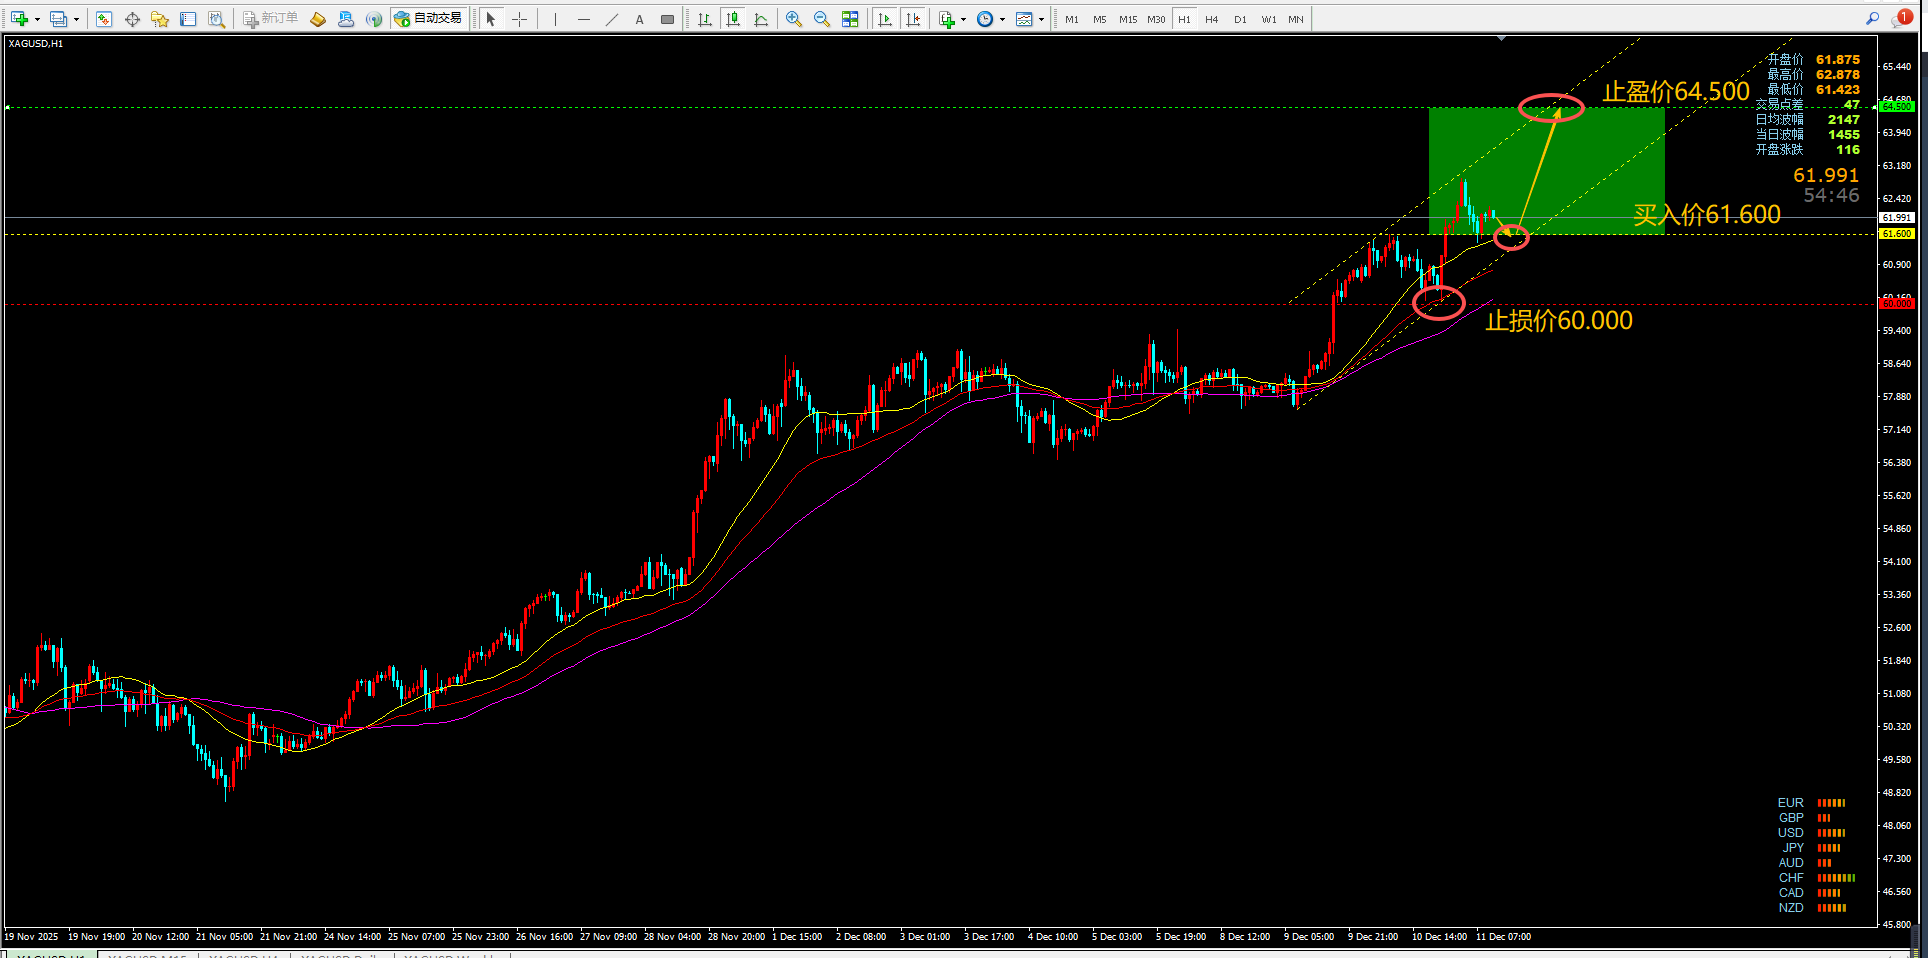
Task: Add a text label tool
Action: click(x=639, y=19)
